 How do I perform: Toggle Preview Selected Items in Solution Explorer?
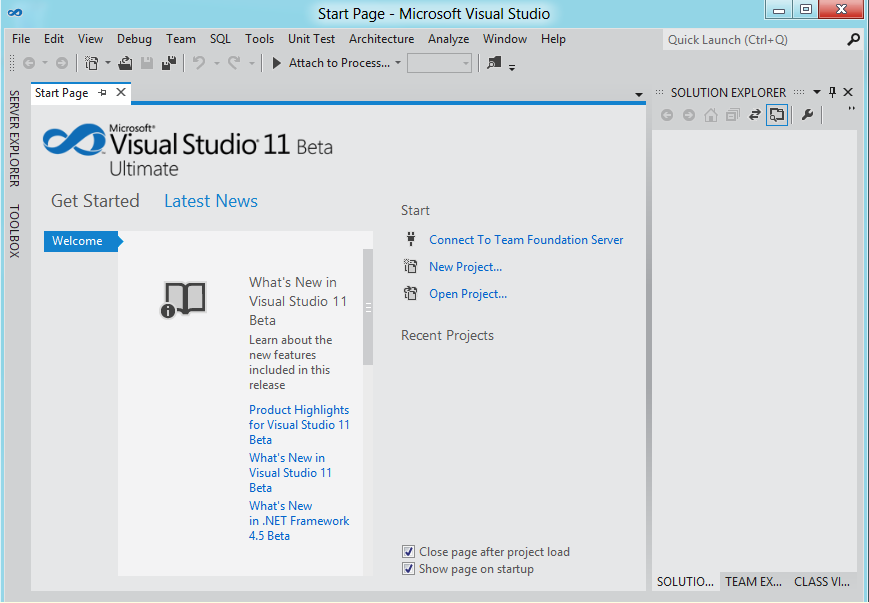point(777,115)
